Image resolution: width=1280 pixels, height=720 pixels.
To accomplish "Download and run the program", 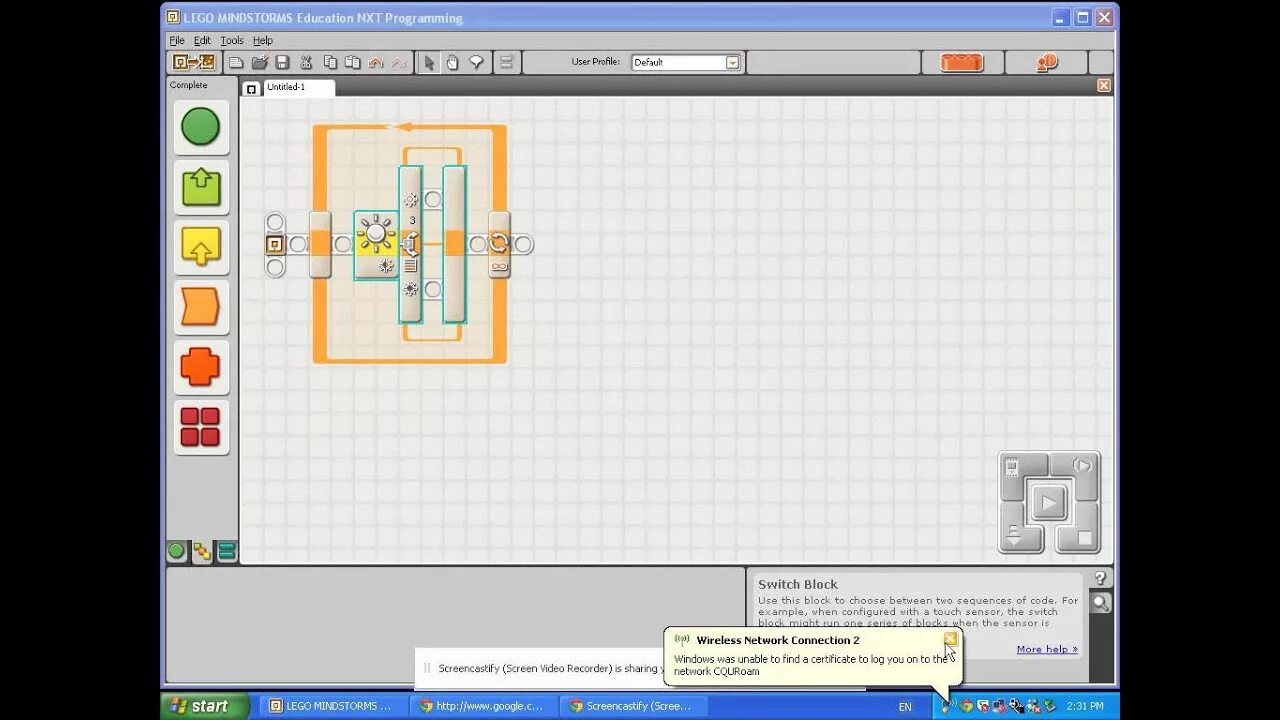I will tap(1049, 502).
